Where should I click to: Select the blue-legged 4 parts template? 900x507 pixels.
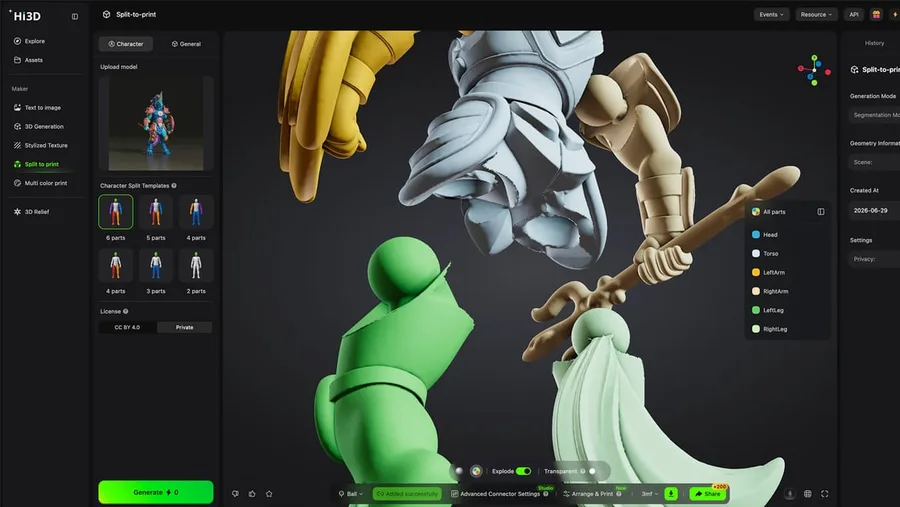(x=196, y=212)
